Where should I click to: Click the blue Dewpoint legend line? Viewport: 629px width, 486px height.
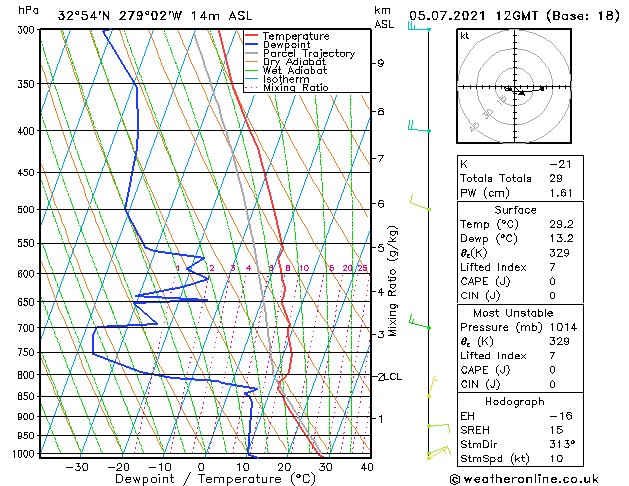pos(251,45)
